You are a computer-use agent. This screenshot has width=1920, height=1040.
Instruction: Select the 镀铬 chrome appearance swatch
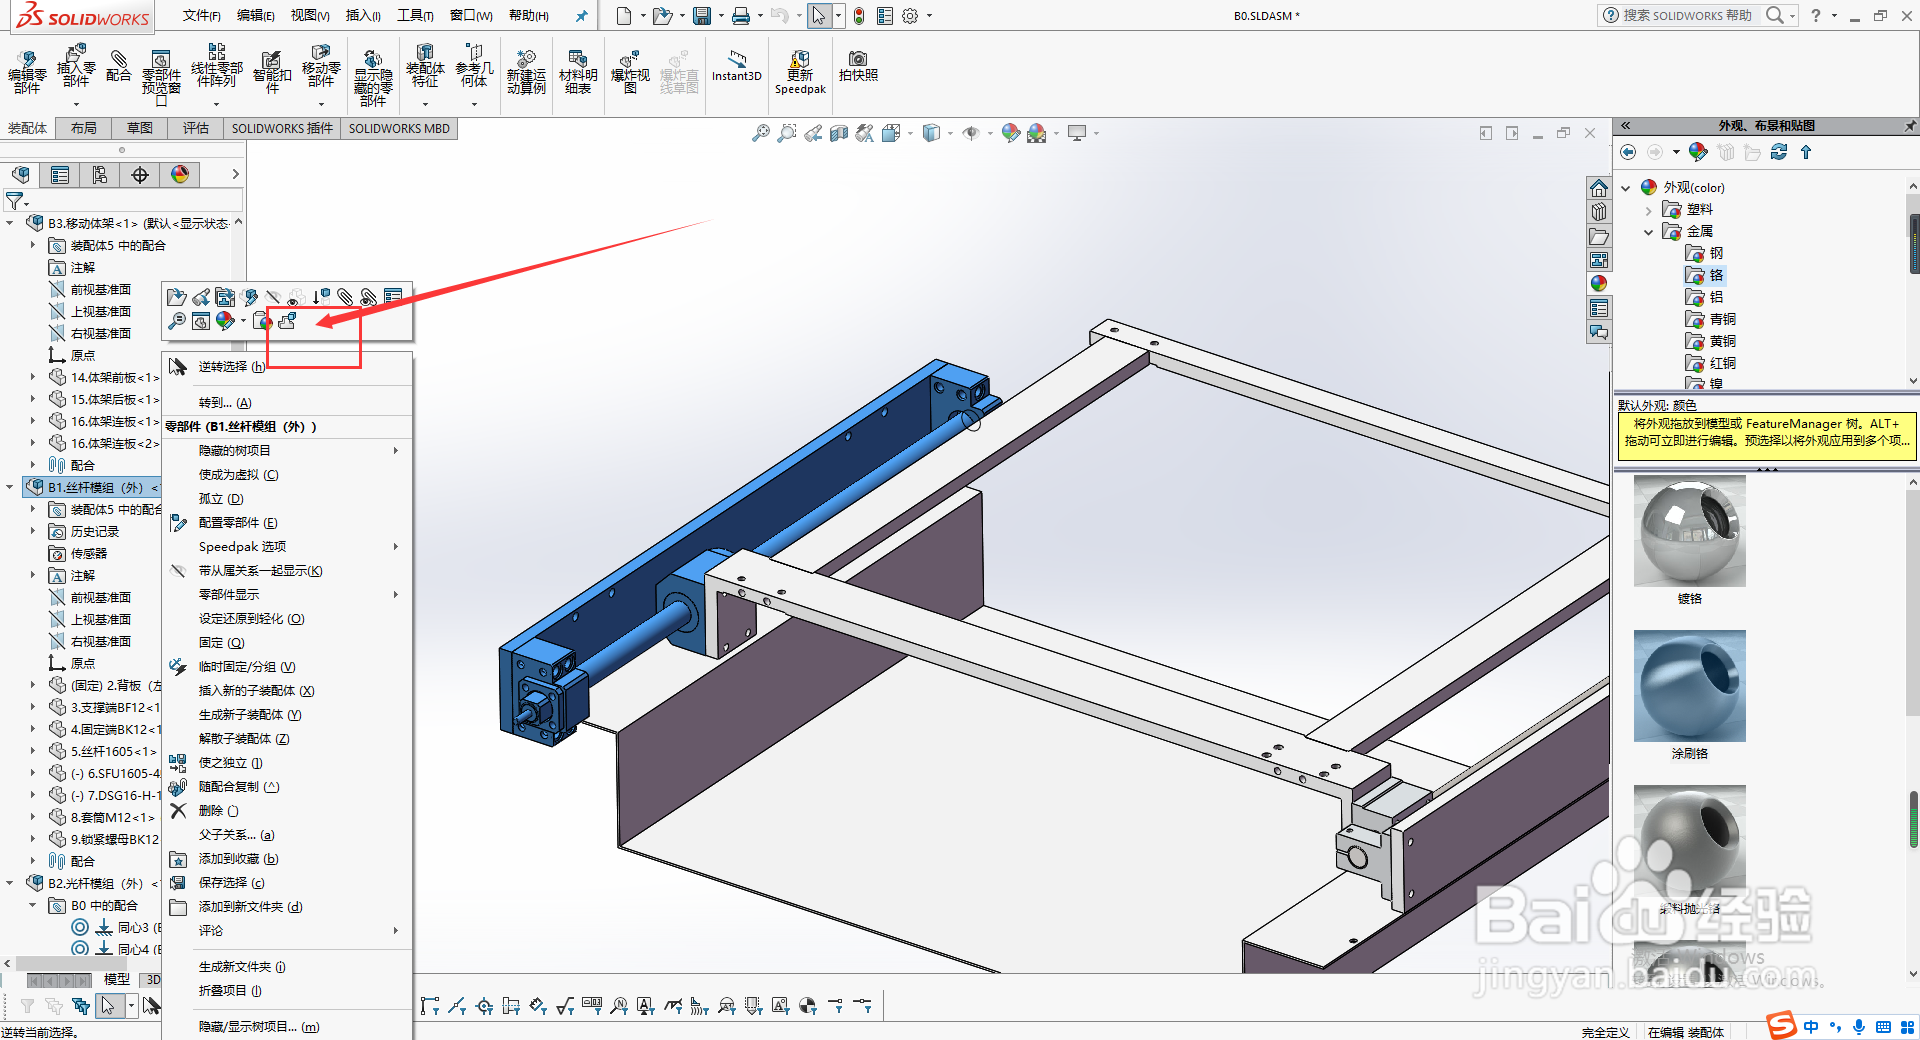[1688, 531]
